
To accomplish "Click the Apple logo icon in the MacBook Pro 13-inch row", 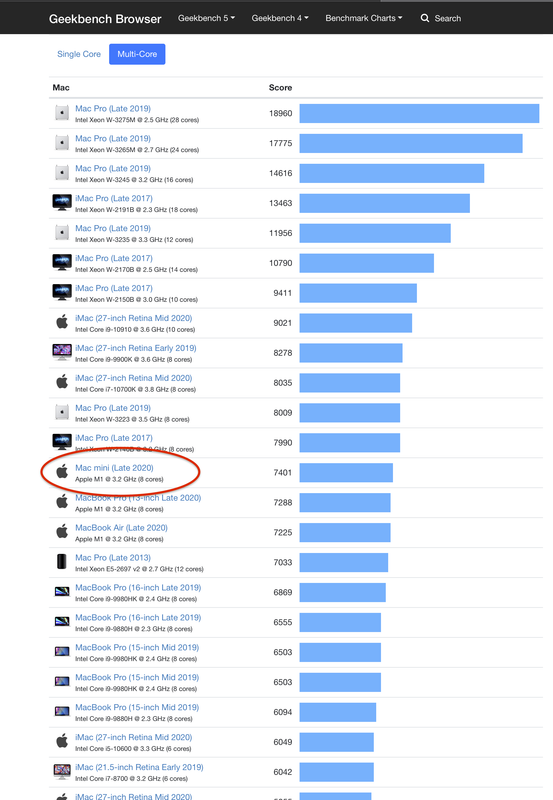I will click(x=62, y=502).
